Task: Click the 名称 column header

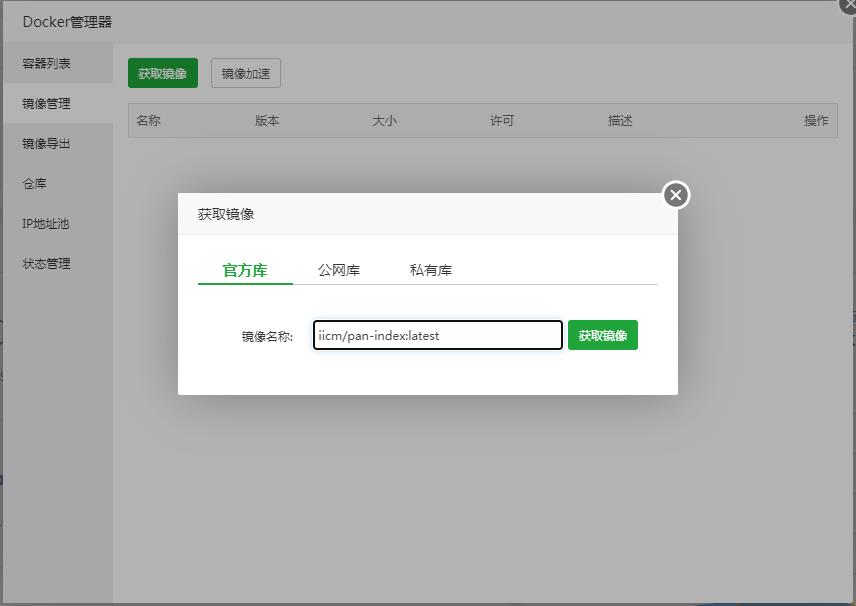Action: click(149, 121)
